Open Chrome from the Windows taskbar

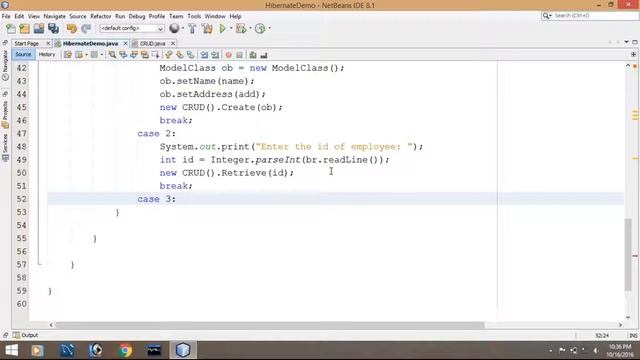pos(125,350)
